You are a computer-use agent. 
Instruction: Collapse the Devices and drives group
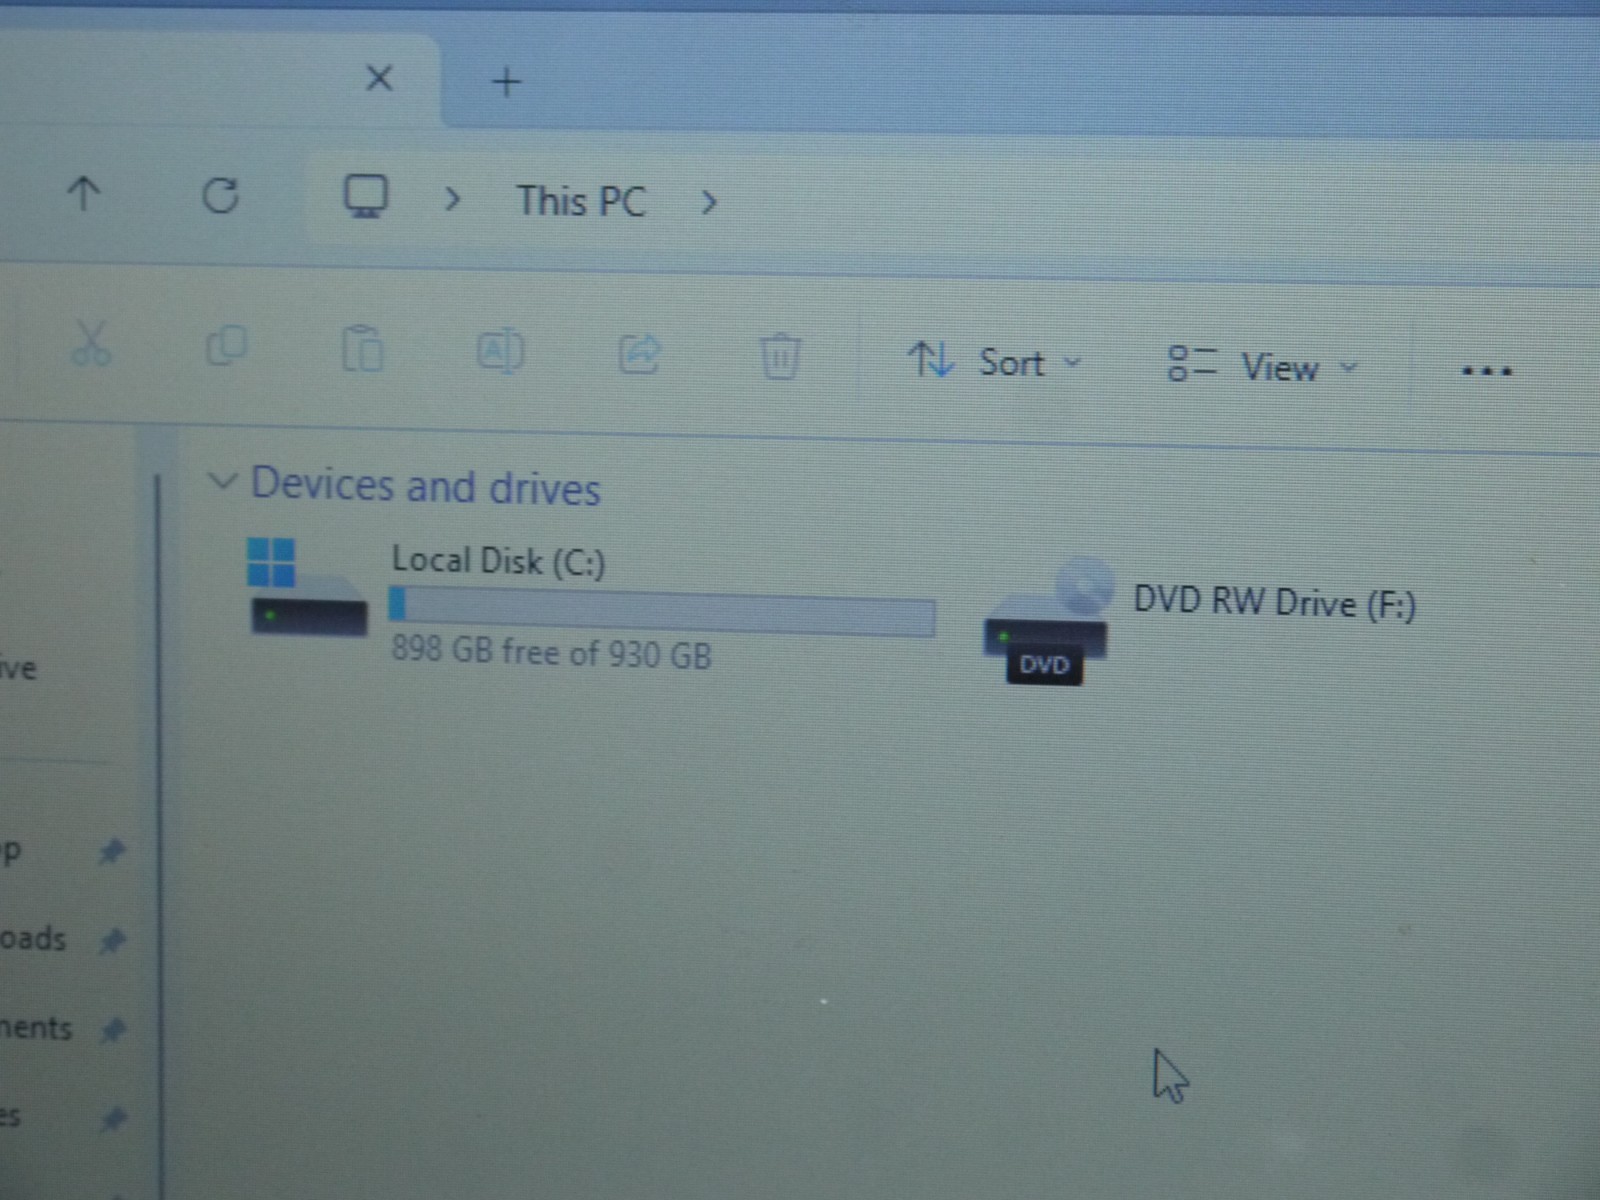point(221,482)
